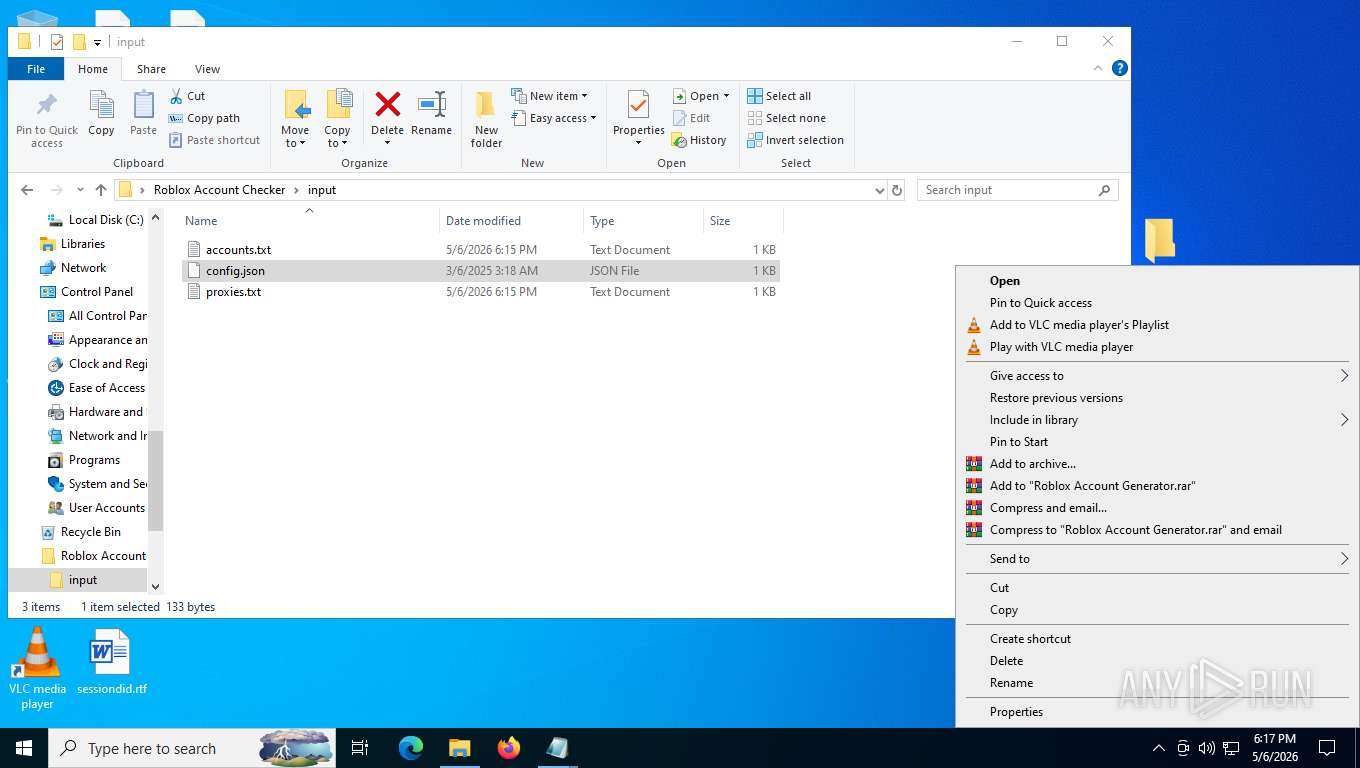1360x768 pixels.
Task: Open Control Panel in navigation pane
Action: (x=96, y=292)
